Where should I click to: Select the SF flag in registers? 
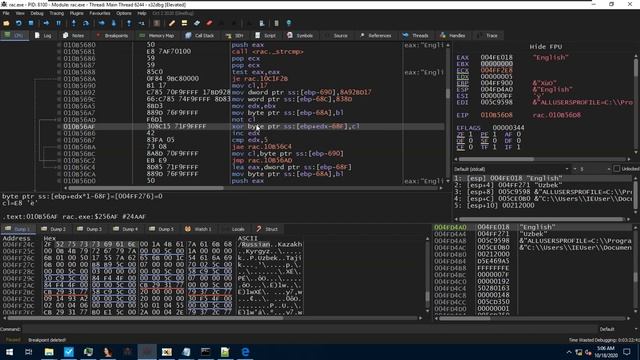coord(484,140)
